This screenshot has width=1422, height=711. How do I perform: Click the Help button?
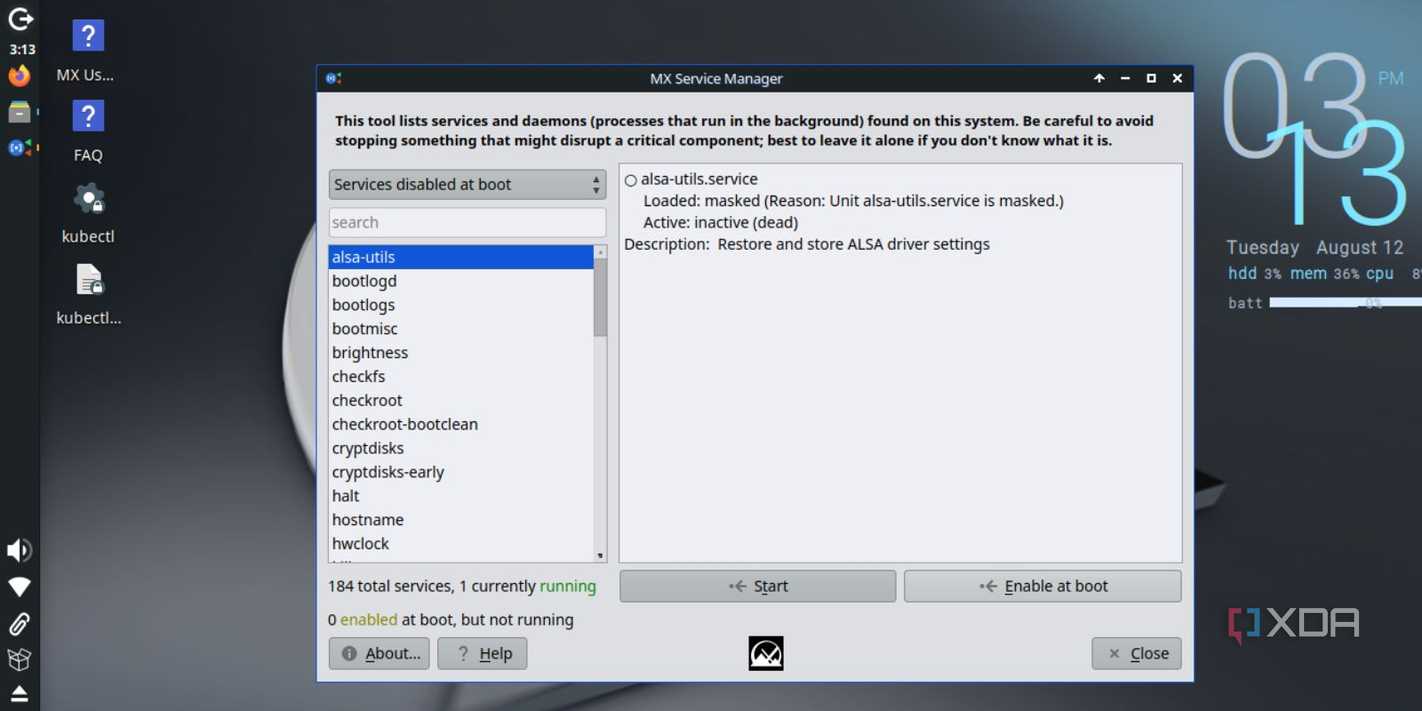point(482,653)
